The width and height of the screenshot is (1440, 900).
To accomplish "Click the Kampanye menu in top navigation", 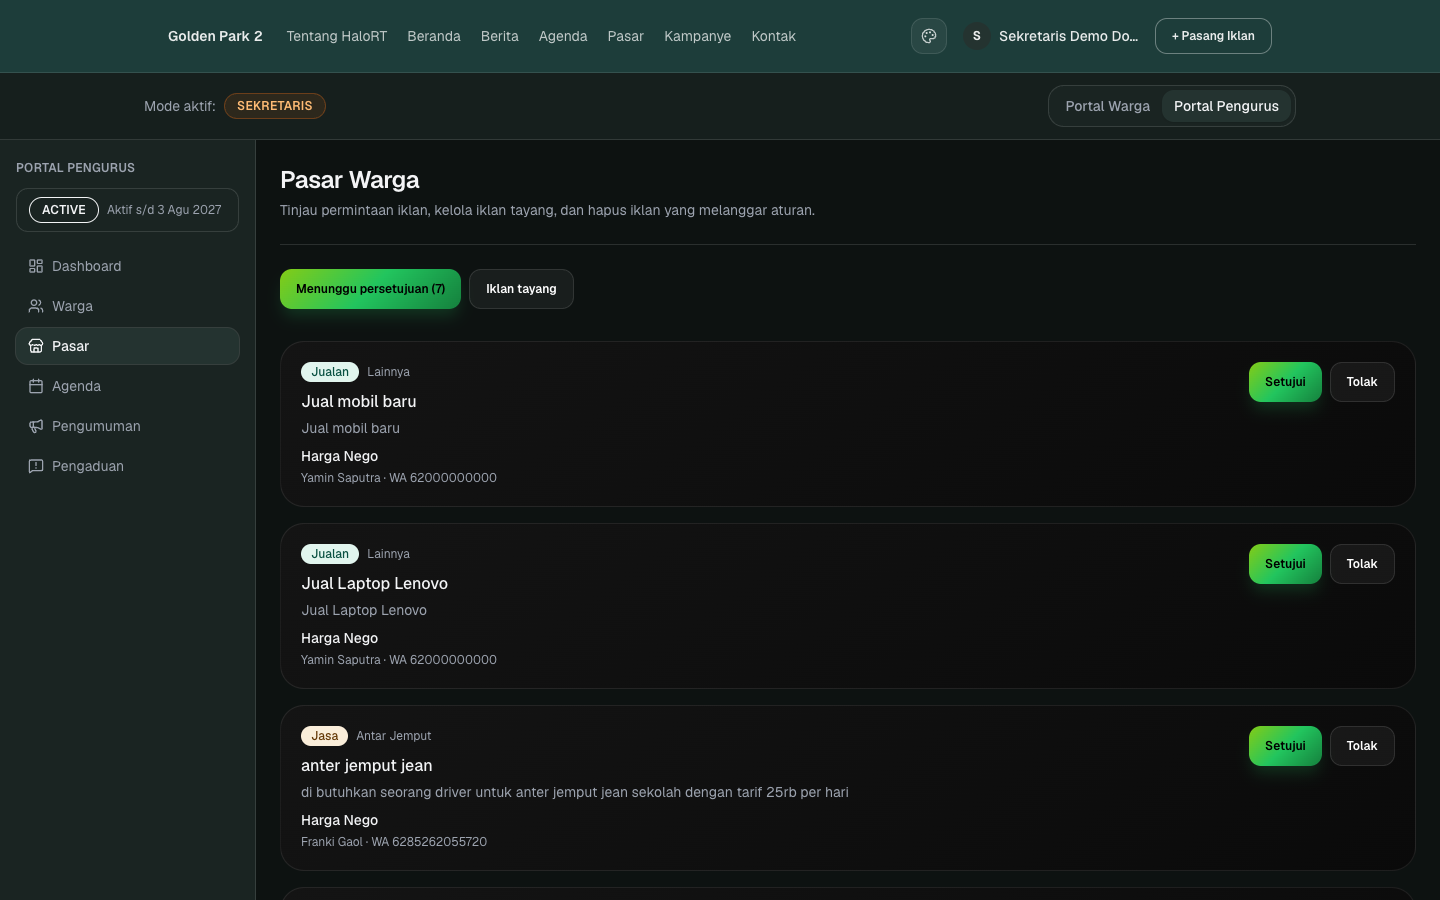I will coord(697,36).
